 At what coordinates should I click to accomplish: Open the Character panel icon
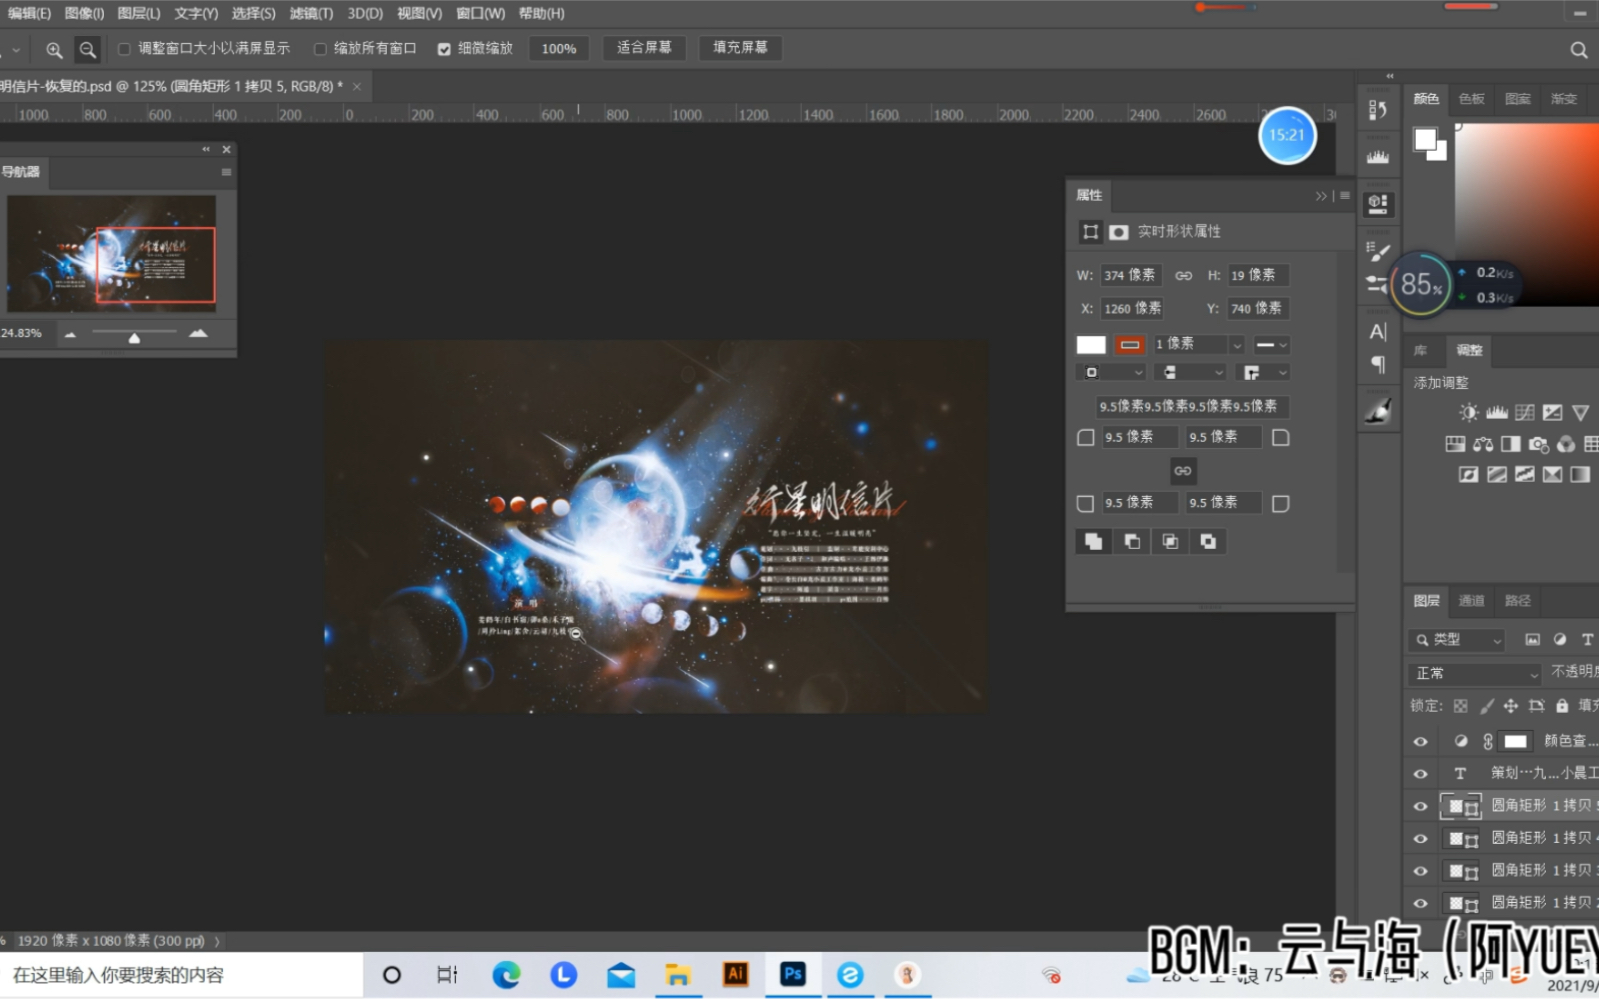coord(1378,332)
